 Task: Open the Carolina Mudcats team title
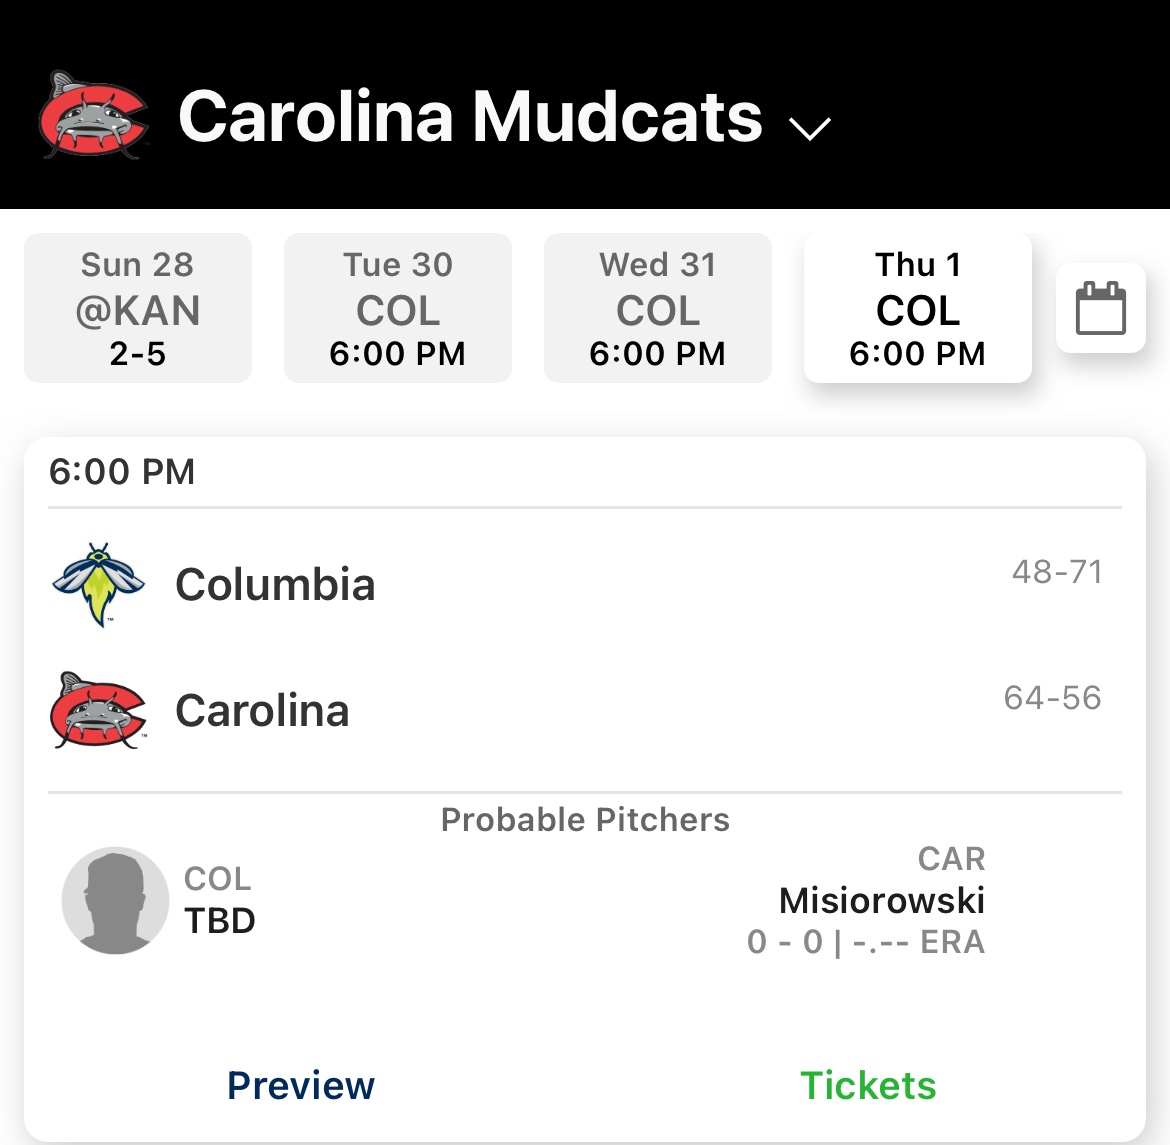coord(470,117)
